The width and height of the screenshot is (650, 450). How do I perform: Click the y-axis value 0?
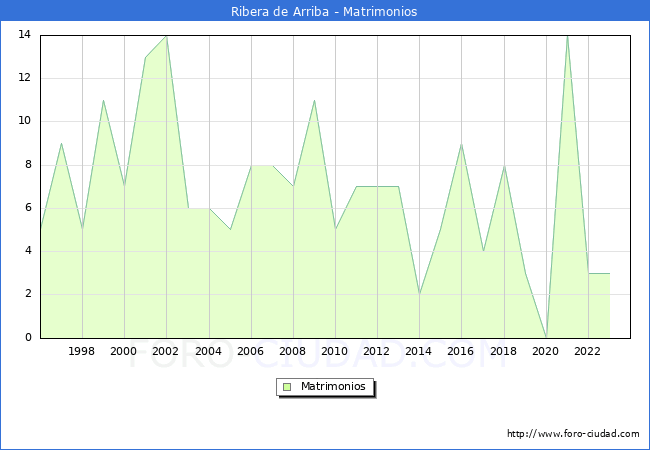[28, 337]
